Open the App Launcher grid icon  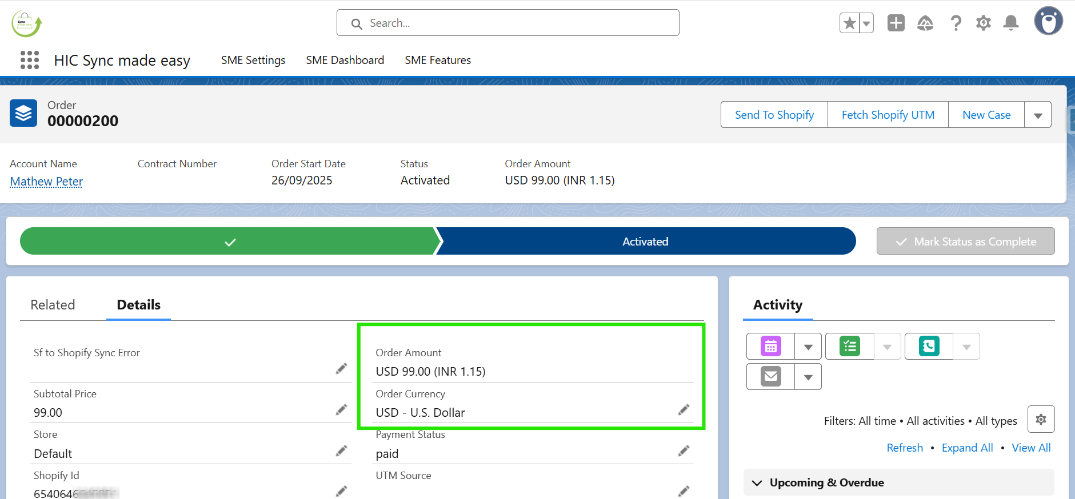coord(29,60)
